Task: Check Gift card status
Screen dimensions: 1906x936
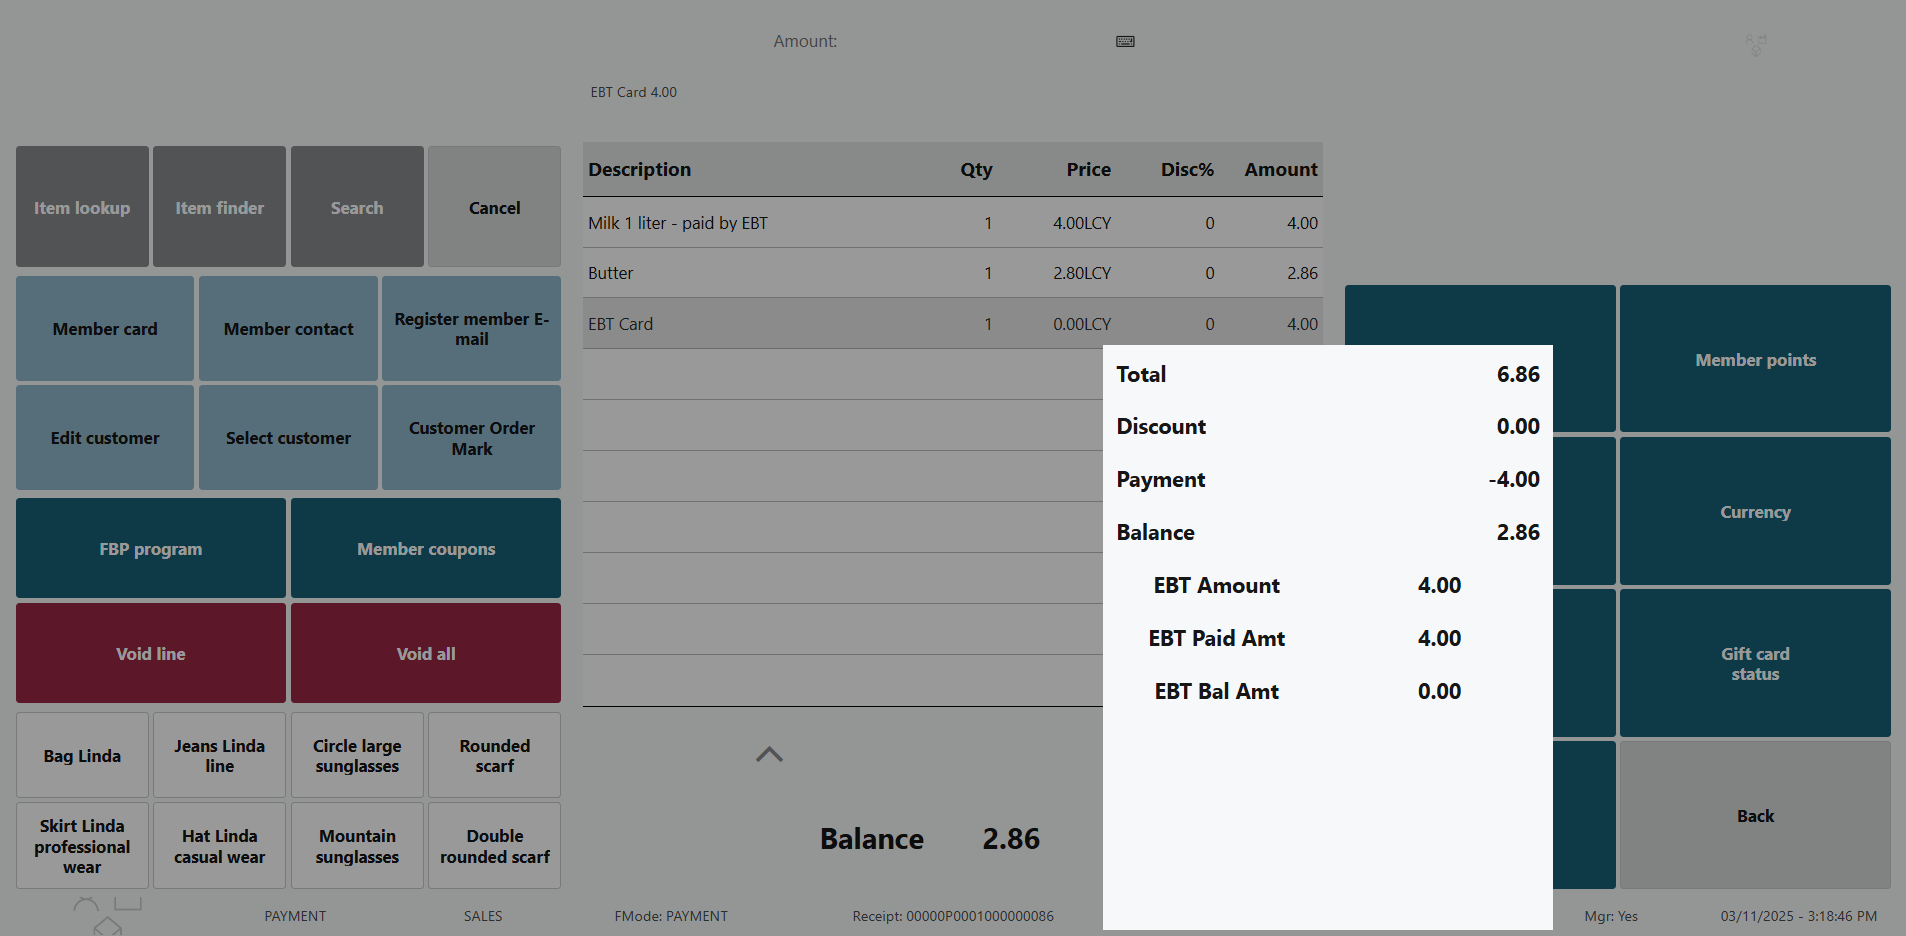Action: pyautogui.click(x=1755, y=663)
